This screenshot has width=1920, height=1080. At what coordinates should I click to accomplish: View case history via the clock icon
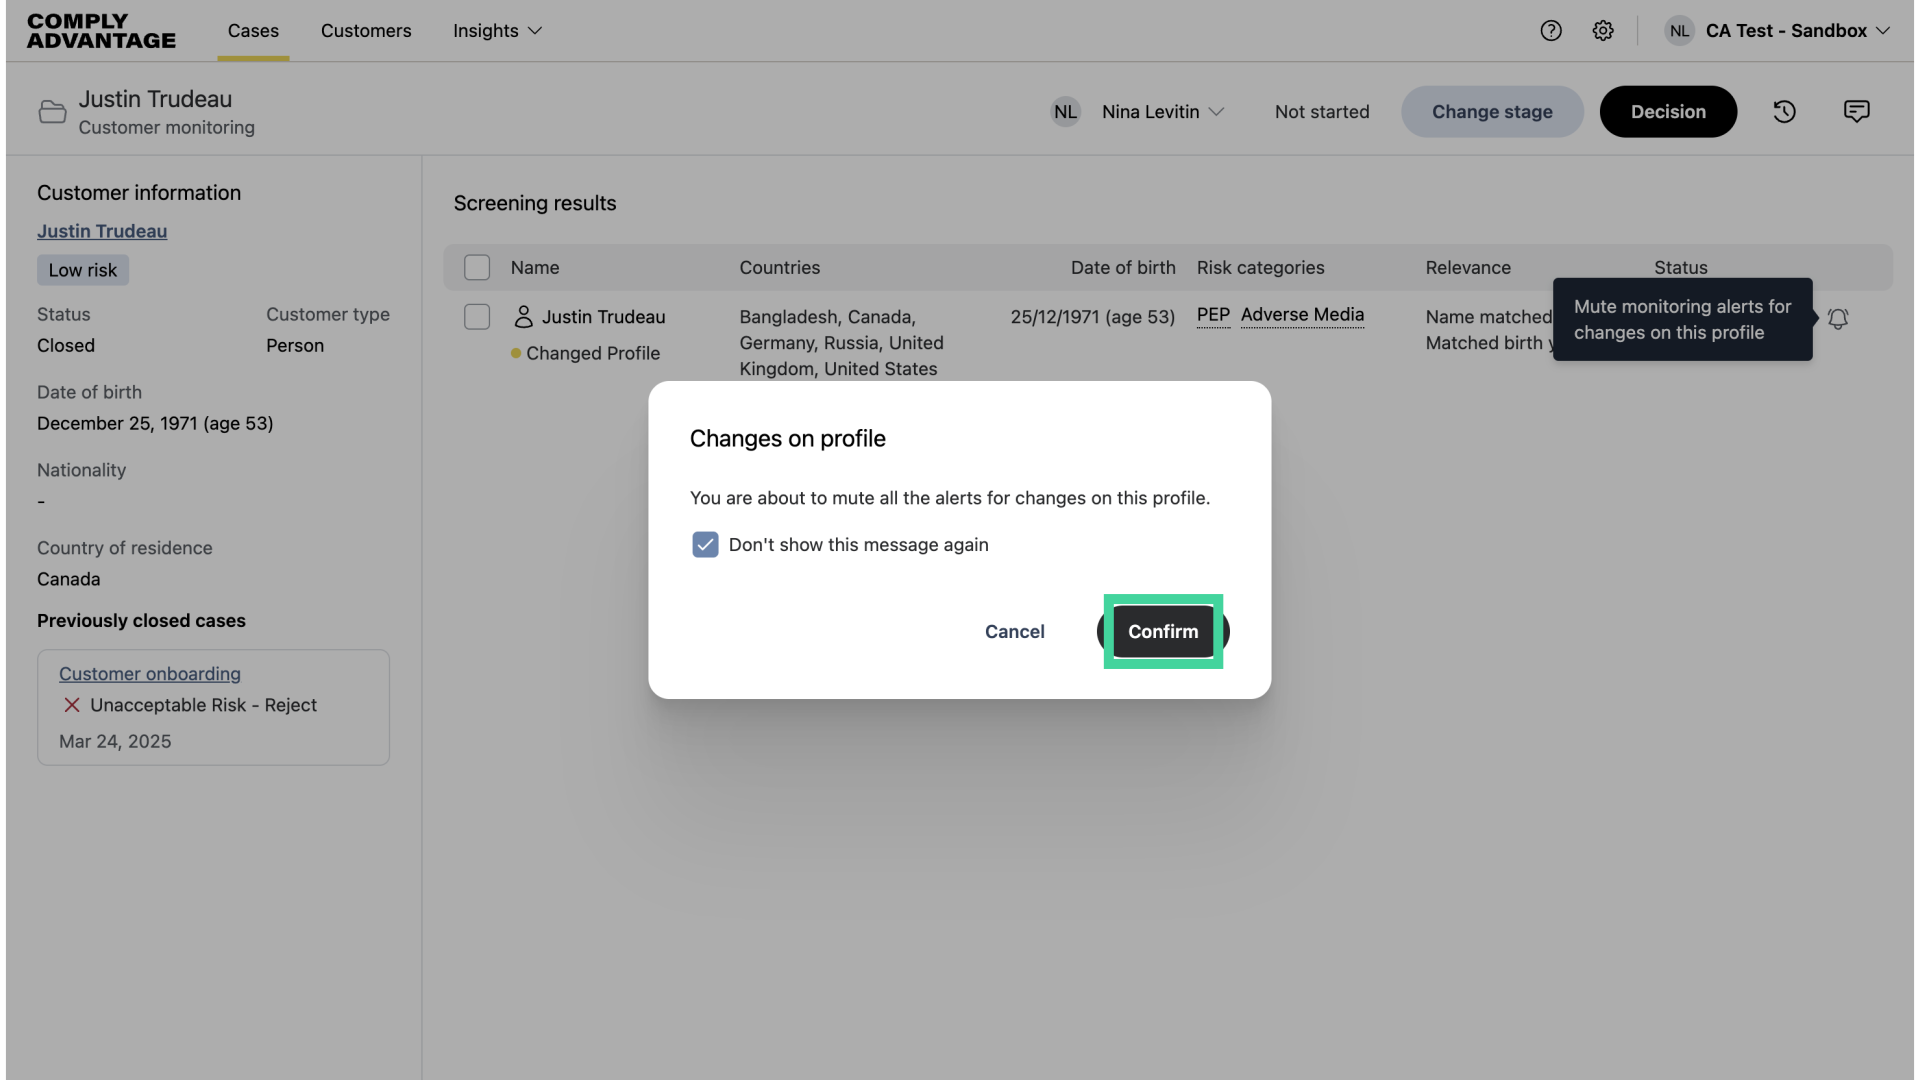1785,111
